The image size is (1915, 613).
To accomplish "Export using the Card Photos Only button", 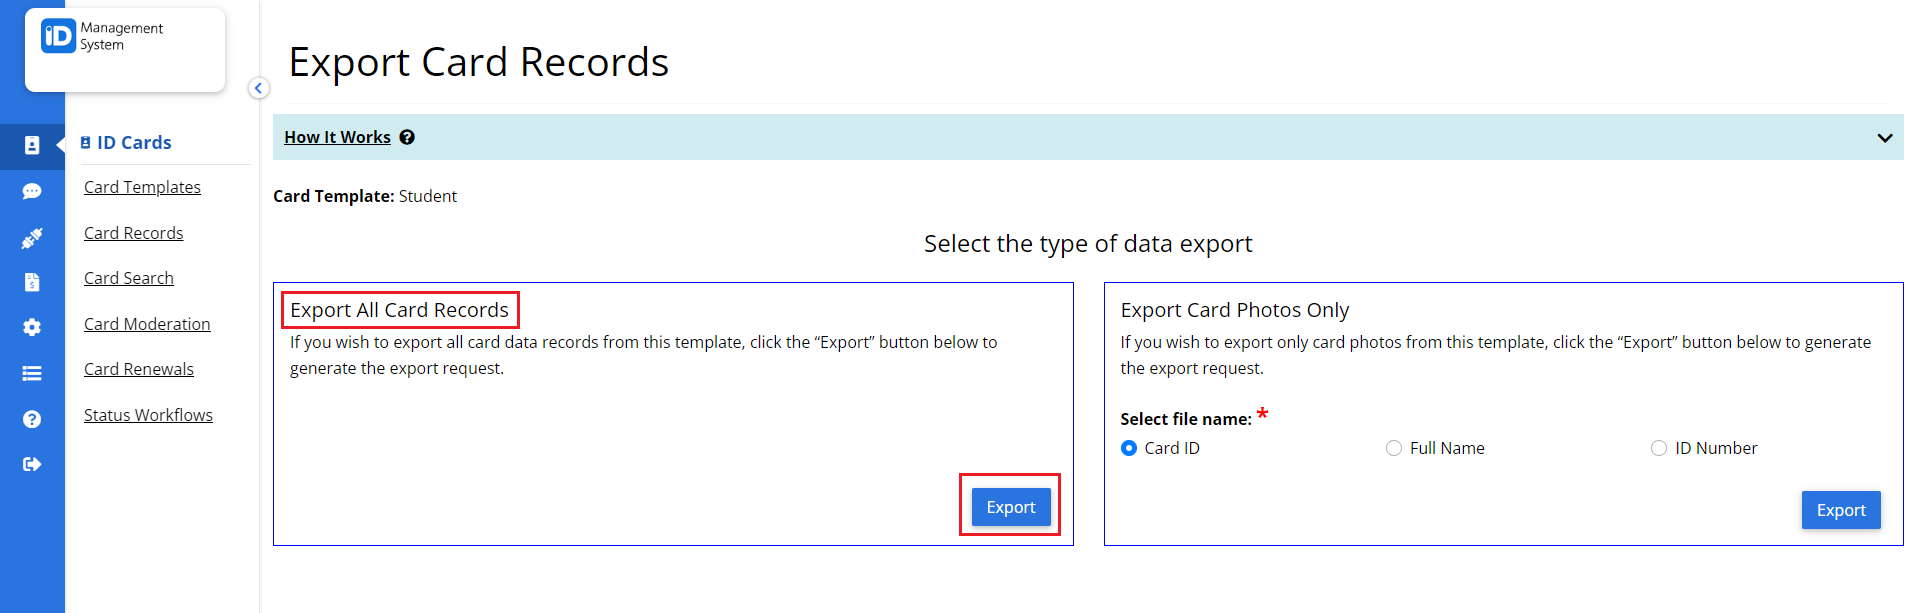I will (1840, 510).
